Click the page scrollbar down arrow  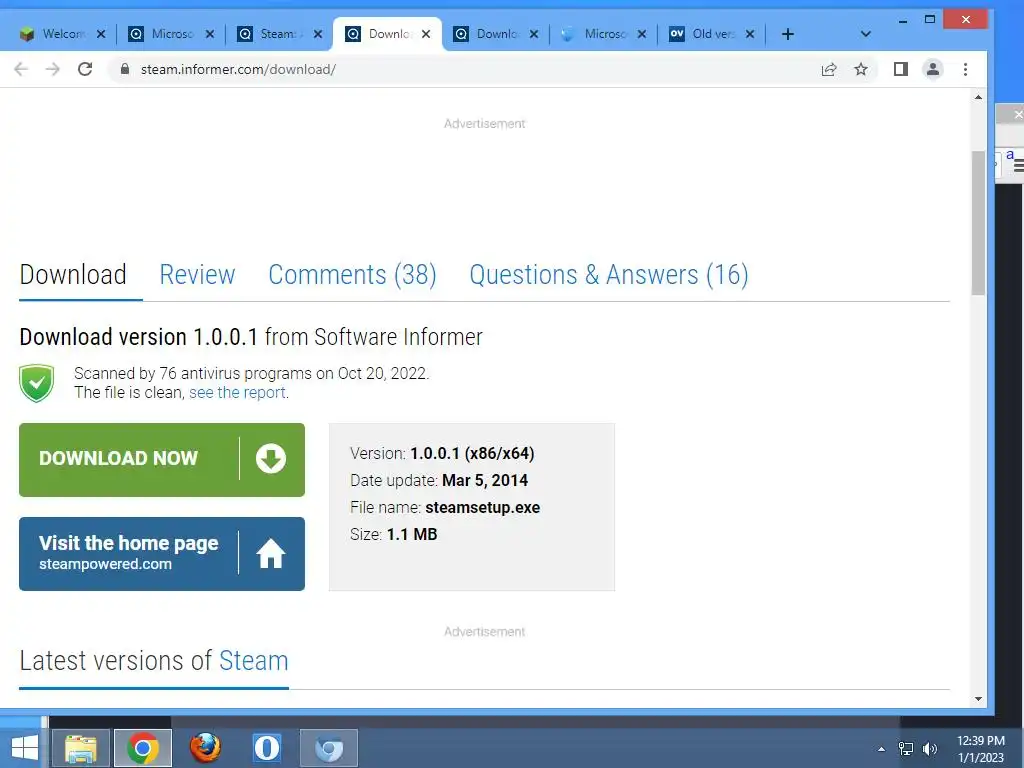(978, 699)
